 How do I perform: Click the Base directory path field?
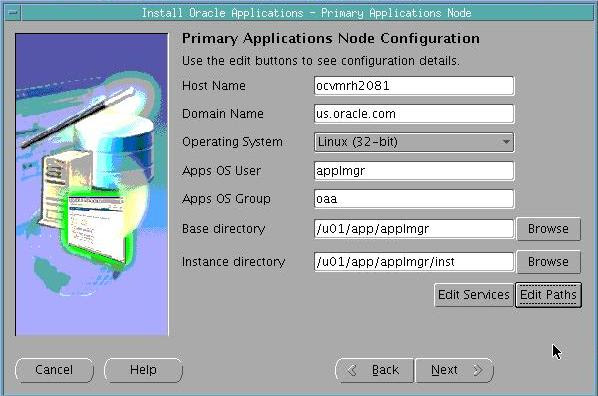click(414, 229)
